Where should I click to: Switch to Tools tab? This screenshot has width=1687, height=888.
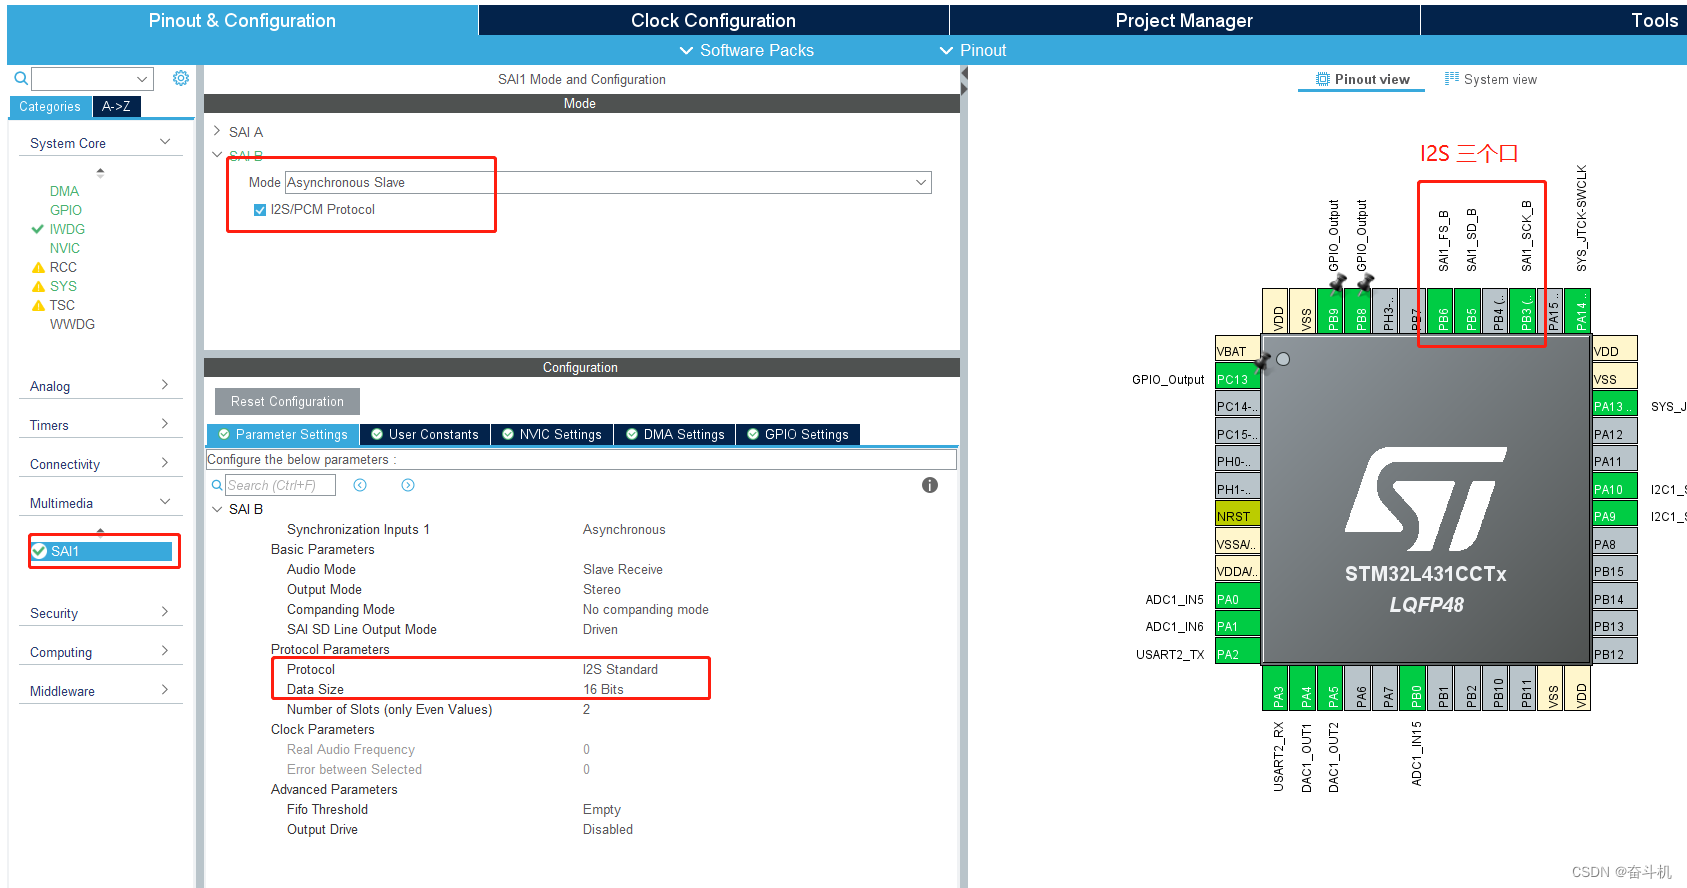(x=1654, y=20)
